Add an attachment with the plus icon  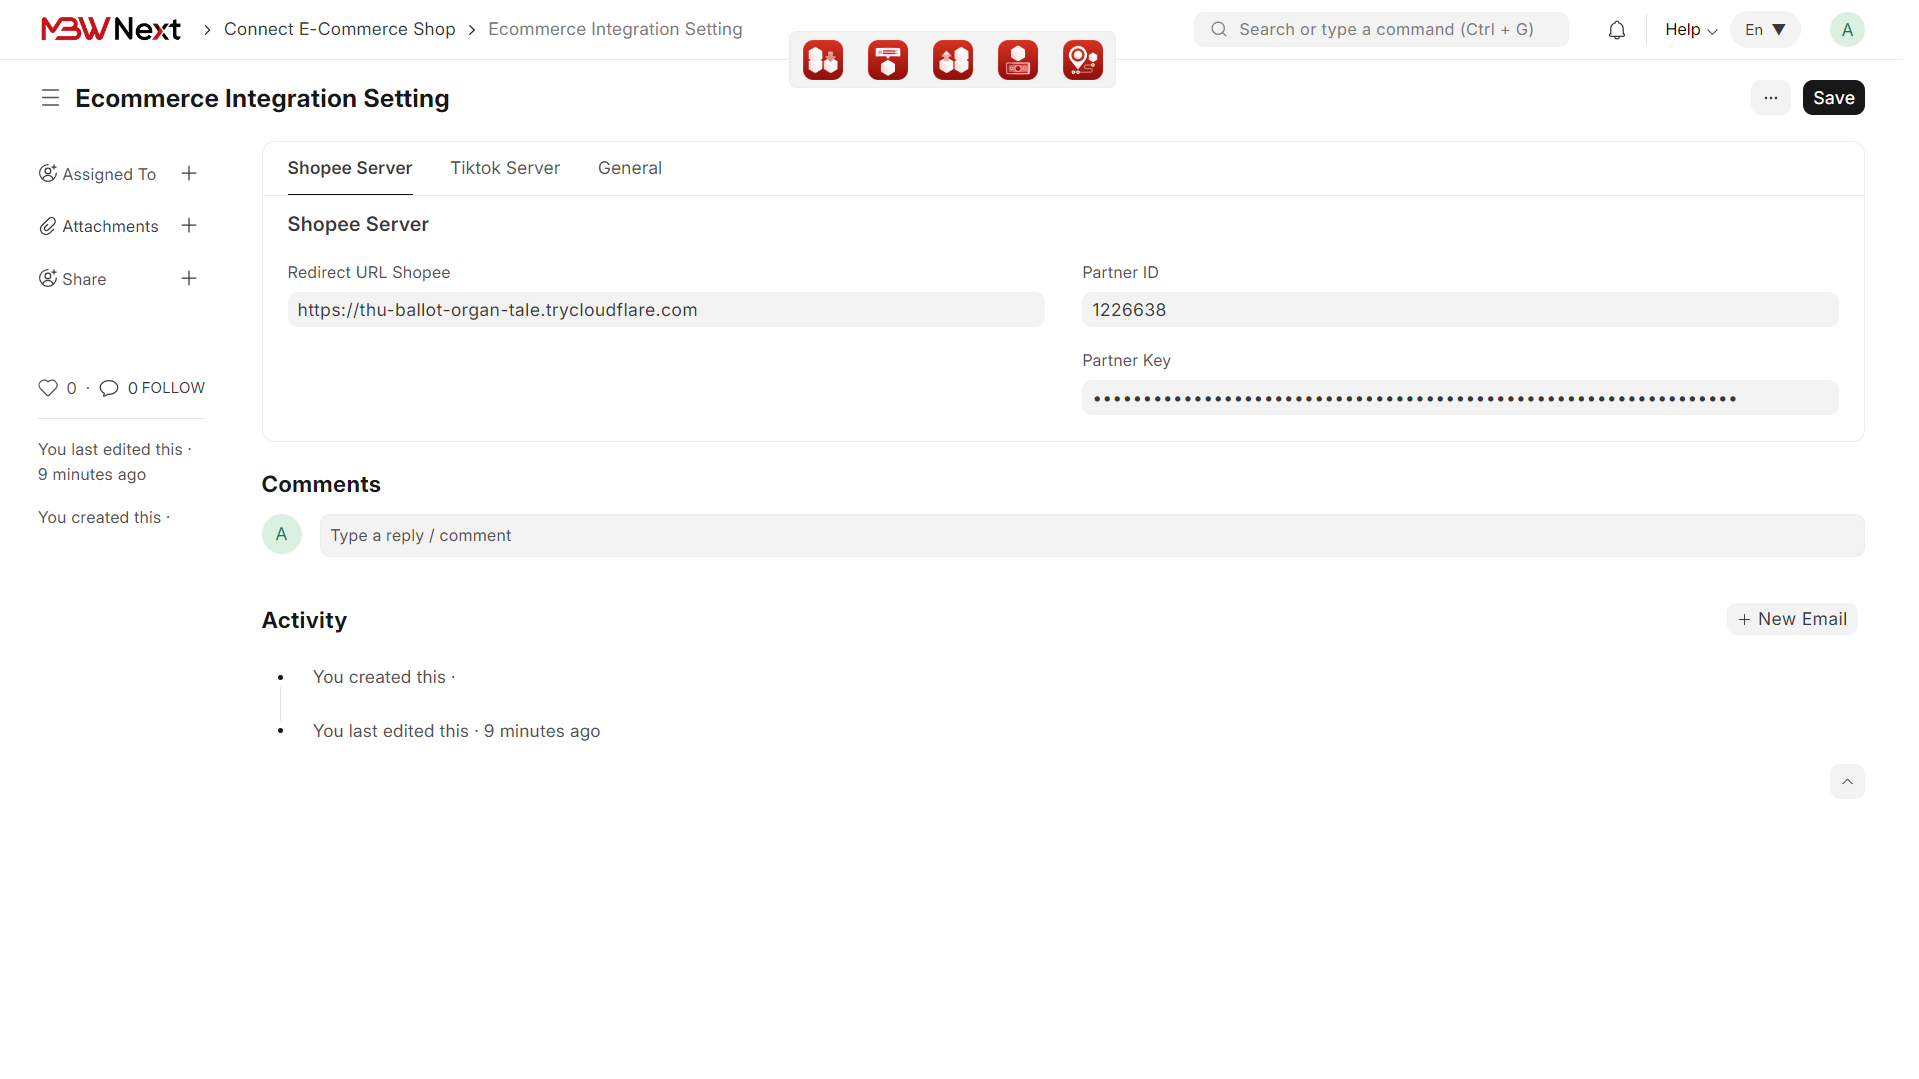click(x=189, y=226)
